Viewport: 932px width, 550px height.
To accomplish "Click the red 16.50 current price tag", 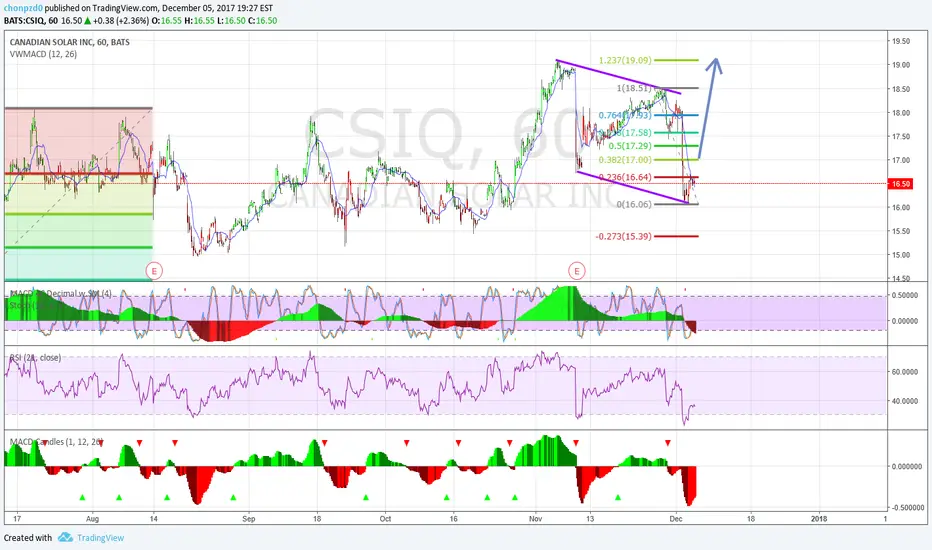I will [x=900, y=184].
